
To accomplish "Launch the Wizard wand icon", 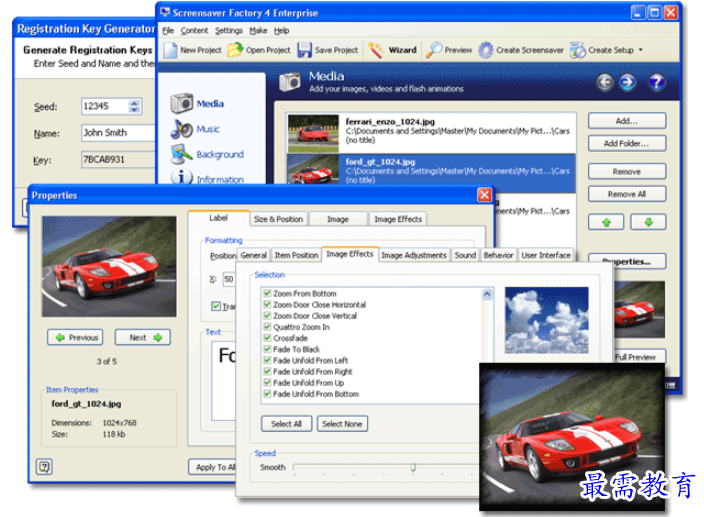I will click(x=375, y=50).
